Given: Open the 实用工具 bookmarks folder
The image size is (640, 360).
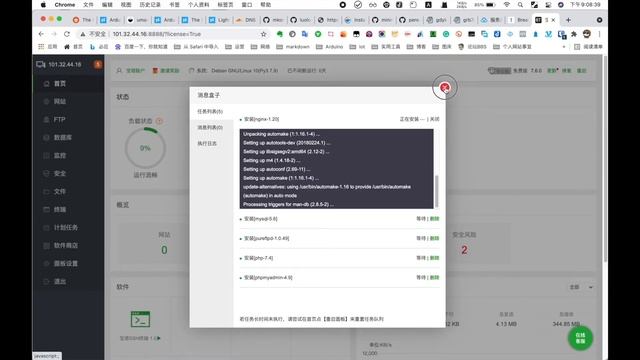Looking at the screenshot, I should coord(386,47).
